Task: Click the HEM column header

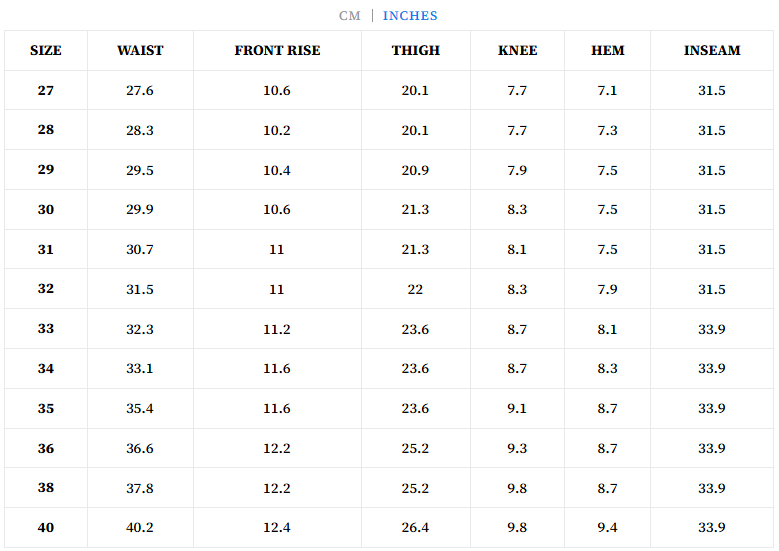Action: click(x=607, y=51)
